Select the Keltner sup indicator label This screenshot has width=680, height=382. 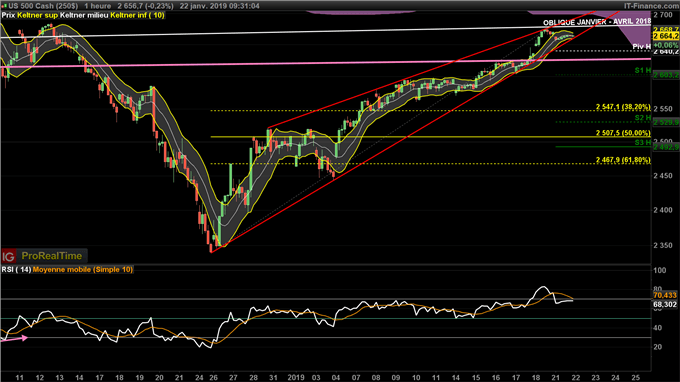(38, 15)
